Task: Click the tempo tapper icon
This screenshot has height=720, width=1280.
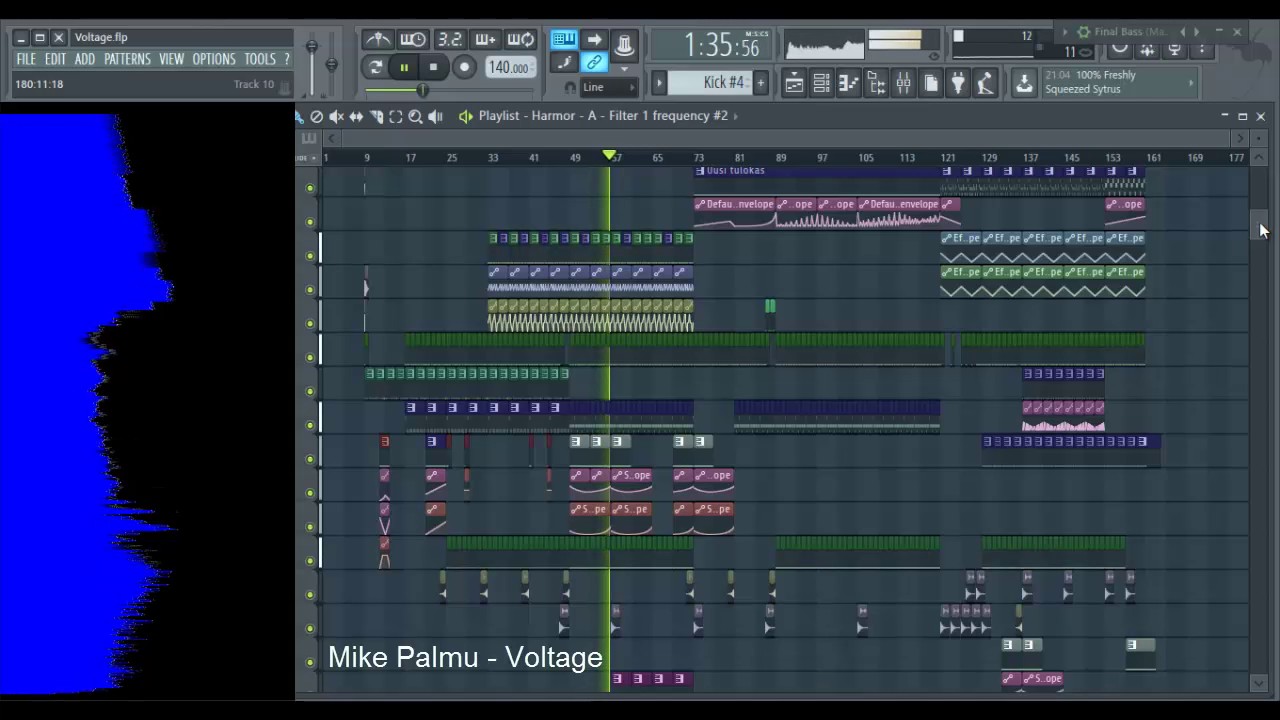Action: (985, 84)
